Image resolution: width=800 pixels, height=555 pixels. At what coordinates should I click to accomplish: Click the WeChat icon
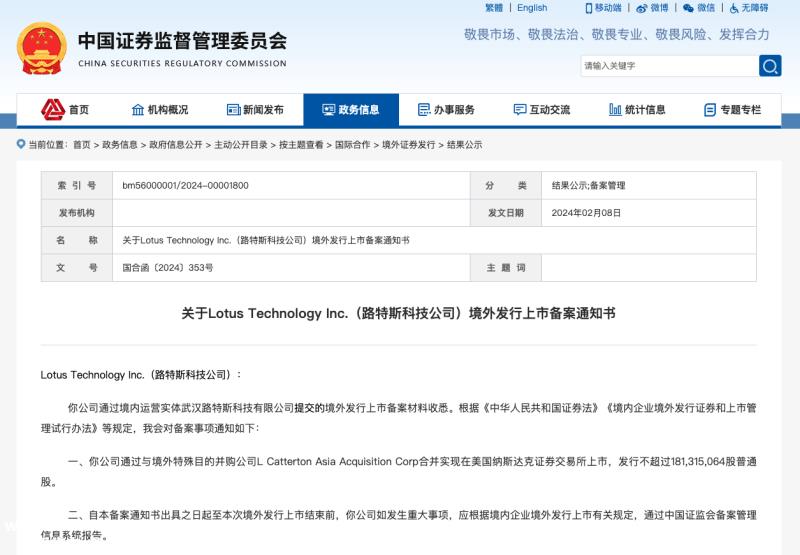(x=688, y=8)
